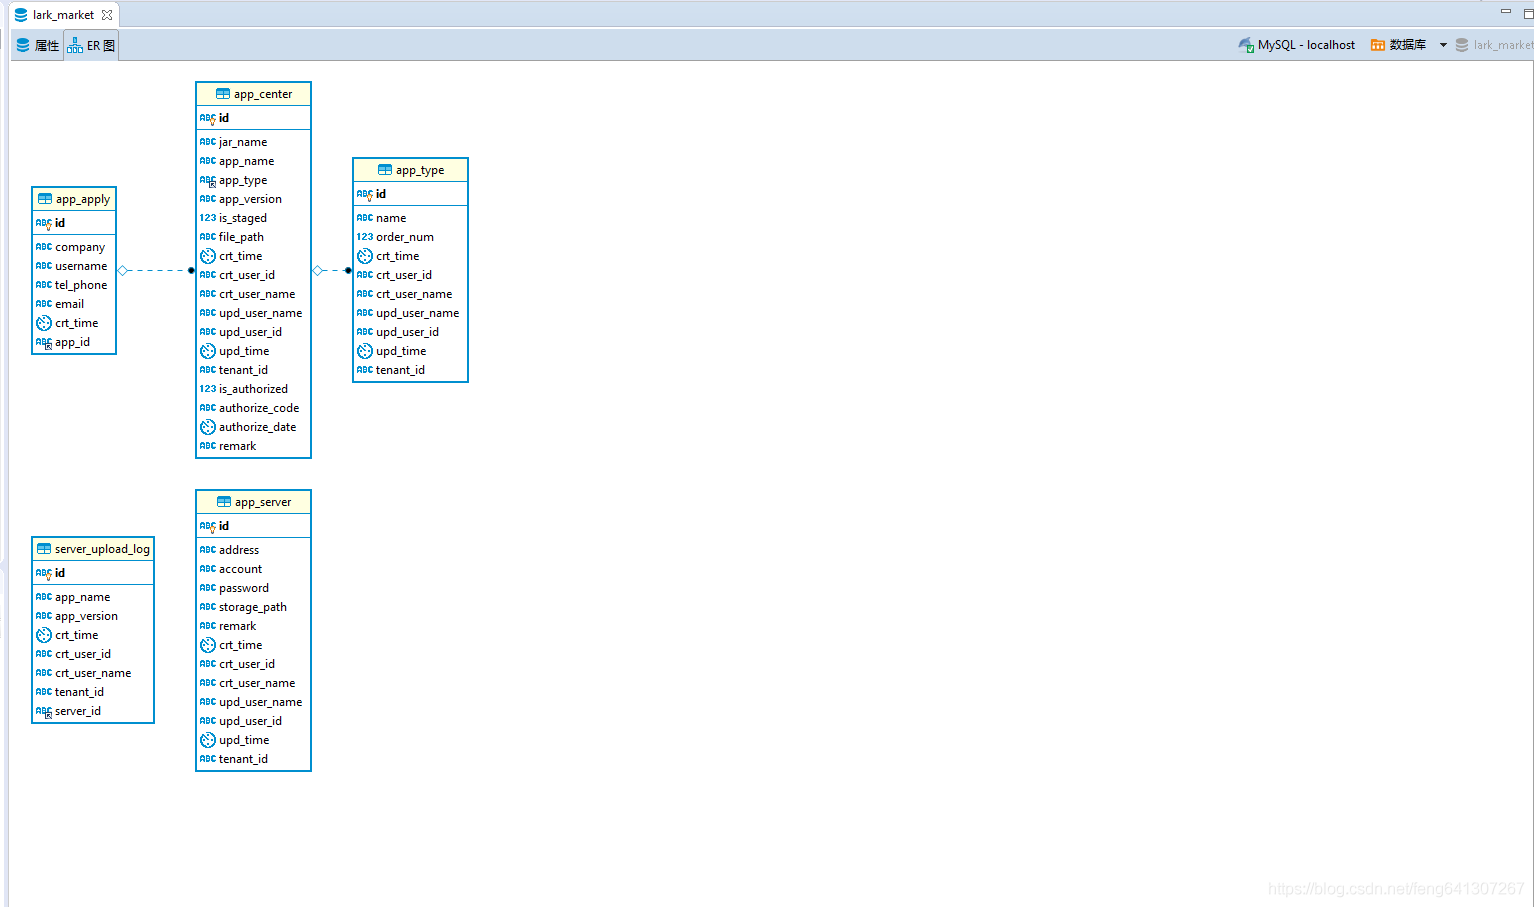Click the MySQL connection dolphin icon
1534x907 pixels.
tap(1246, 45)
